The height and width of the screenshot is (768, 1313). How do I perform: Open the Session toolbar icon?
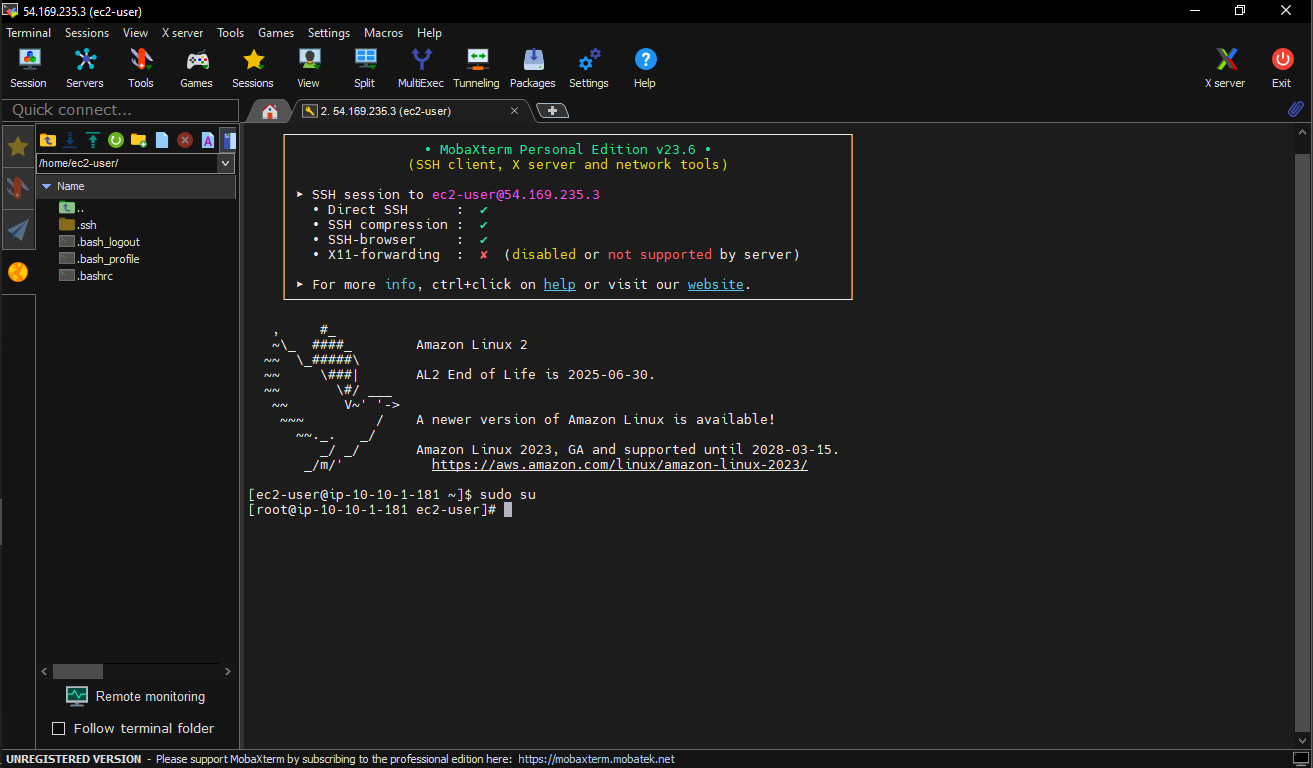tap(28, 68)
